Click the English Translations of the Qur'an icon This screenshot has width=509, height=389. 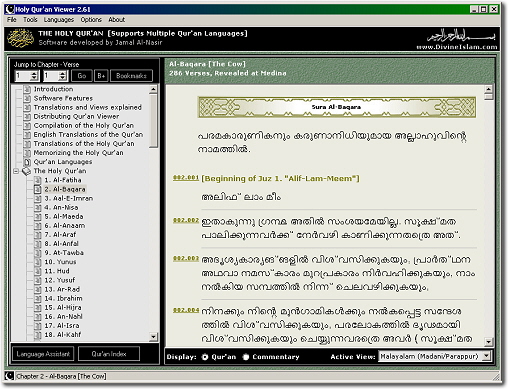[27, 135]
